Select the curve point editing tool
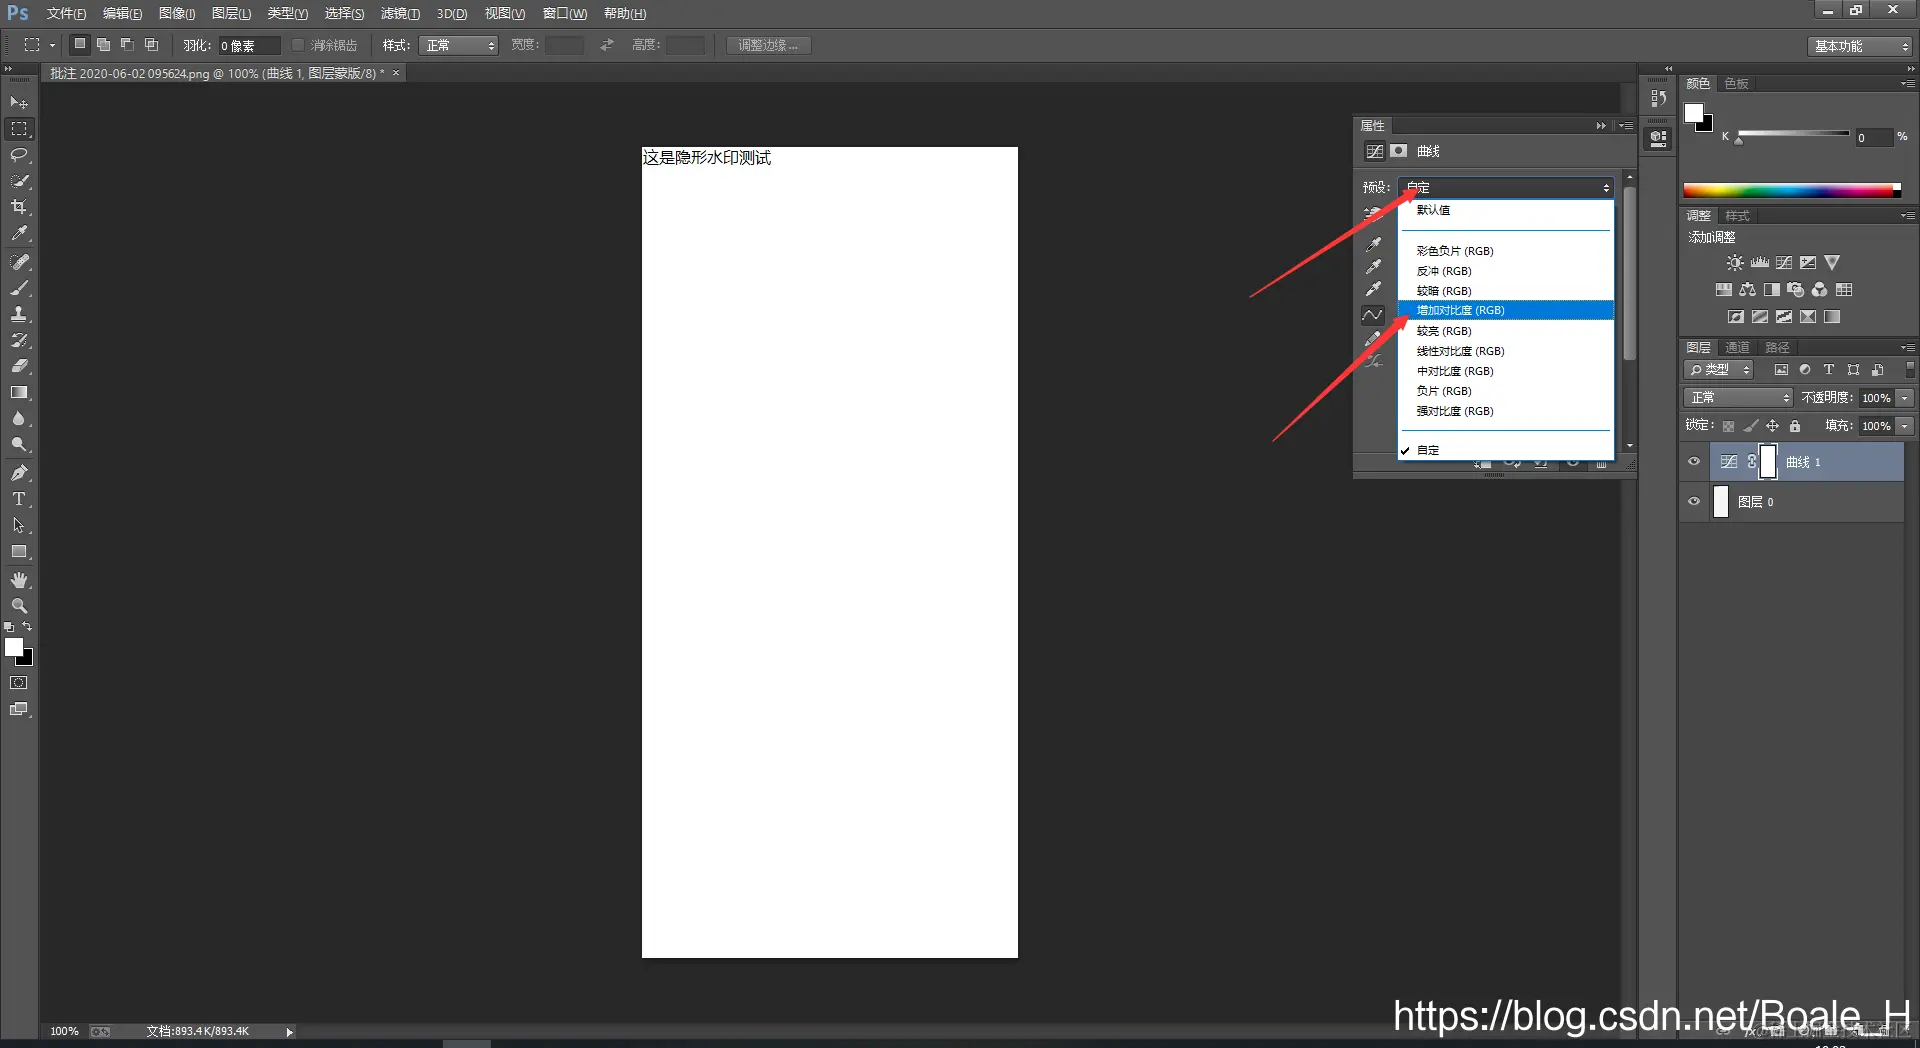 pos(1373,315)
